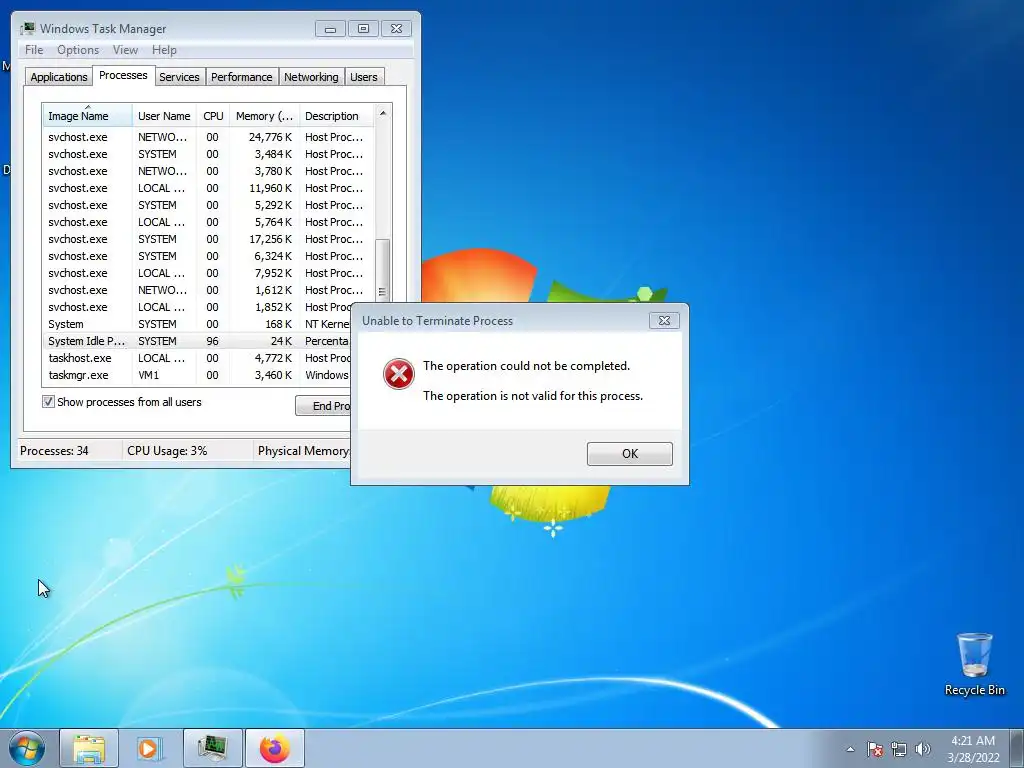Select the taskmgr.exe process row
Screen dimensions: 1024x768
[197, 375]
